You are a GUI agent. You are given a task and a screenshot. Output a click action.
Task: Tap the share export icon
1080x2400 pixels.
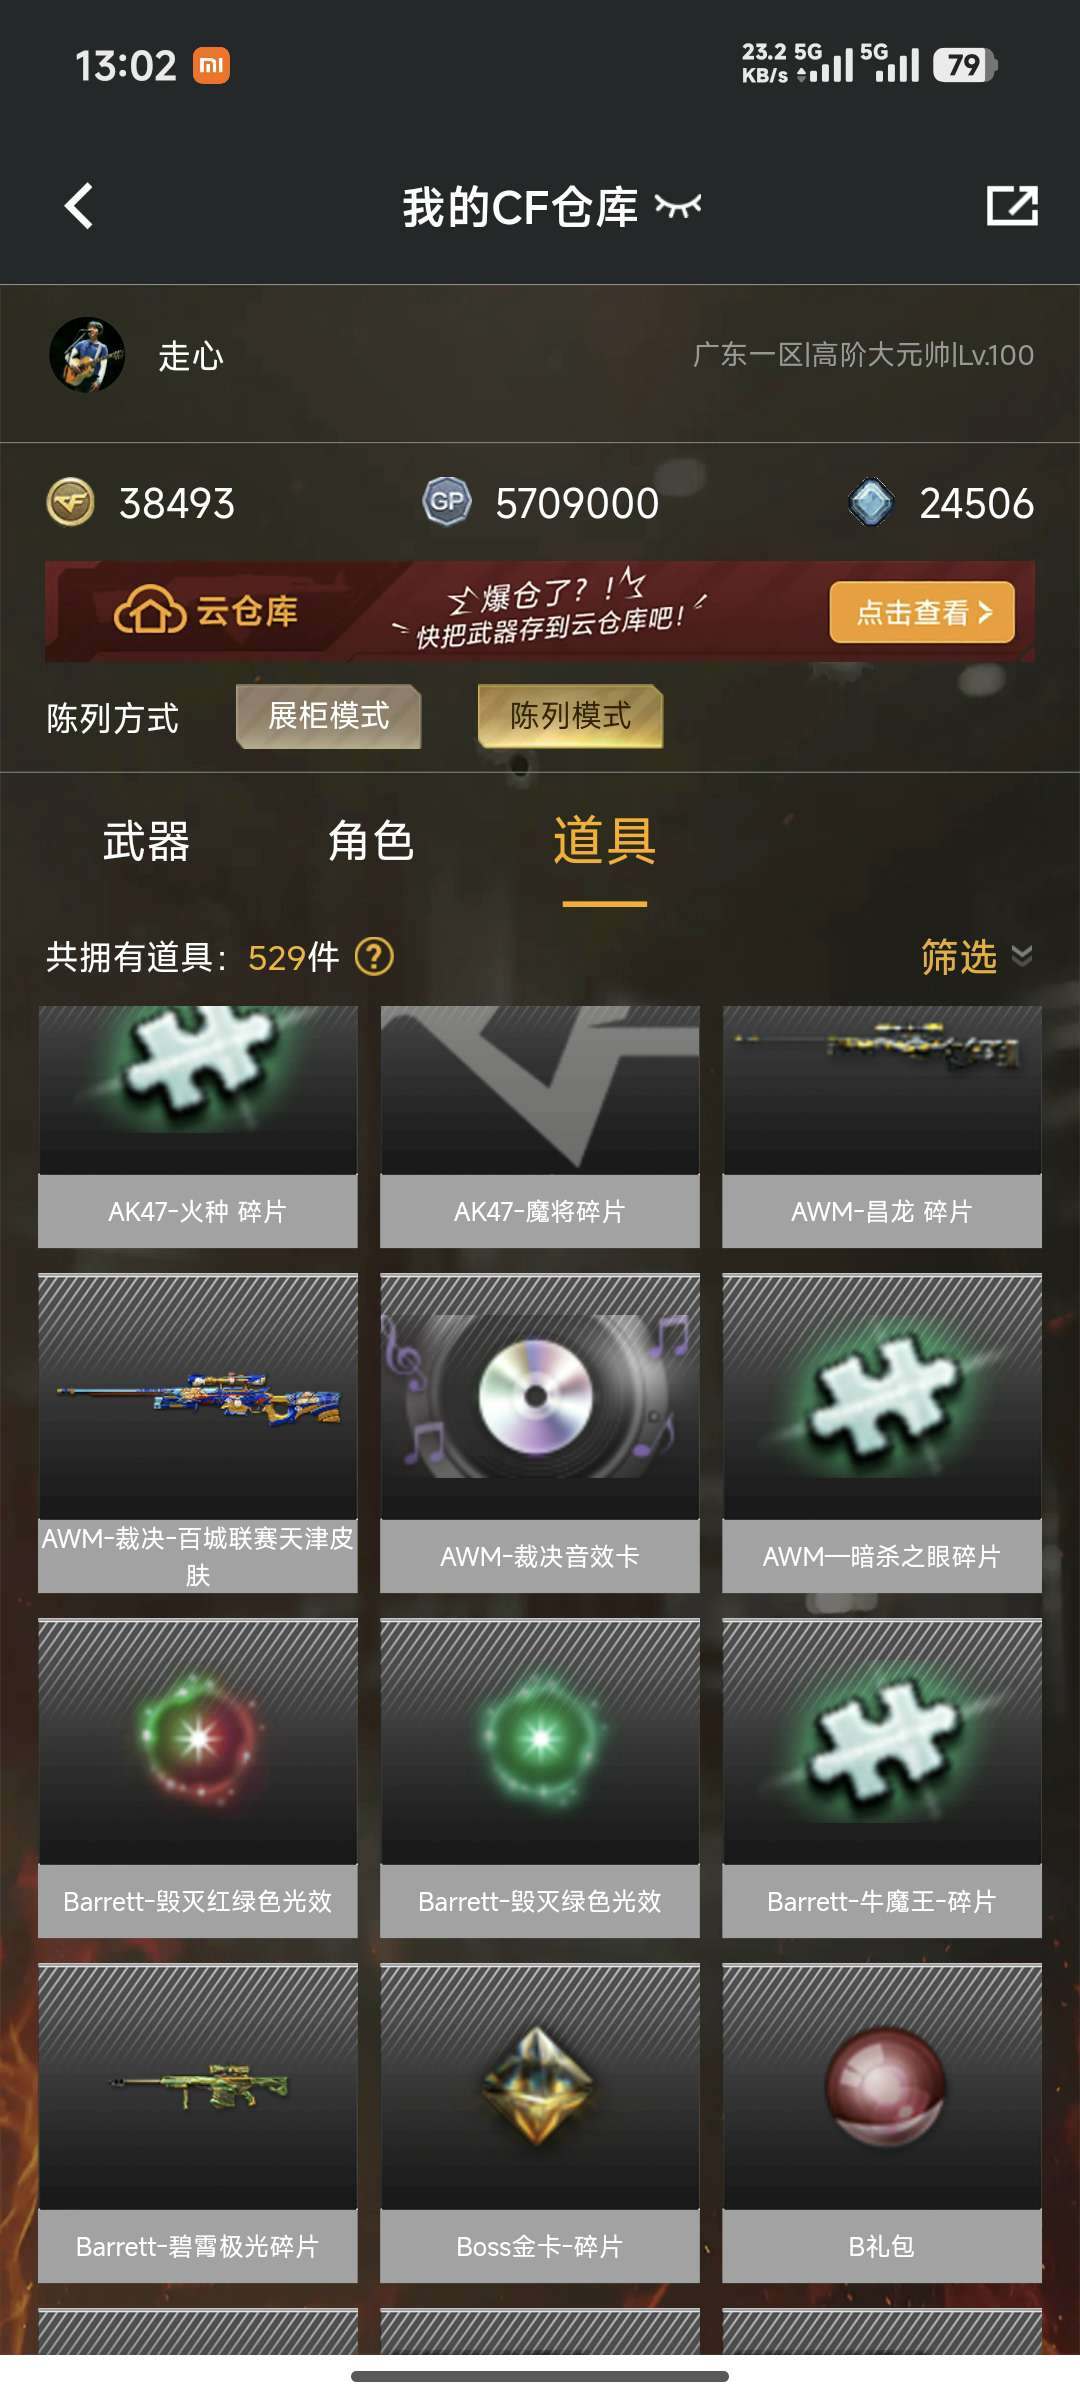pos(1012,206)
